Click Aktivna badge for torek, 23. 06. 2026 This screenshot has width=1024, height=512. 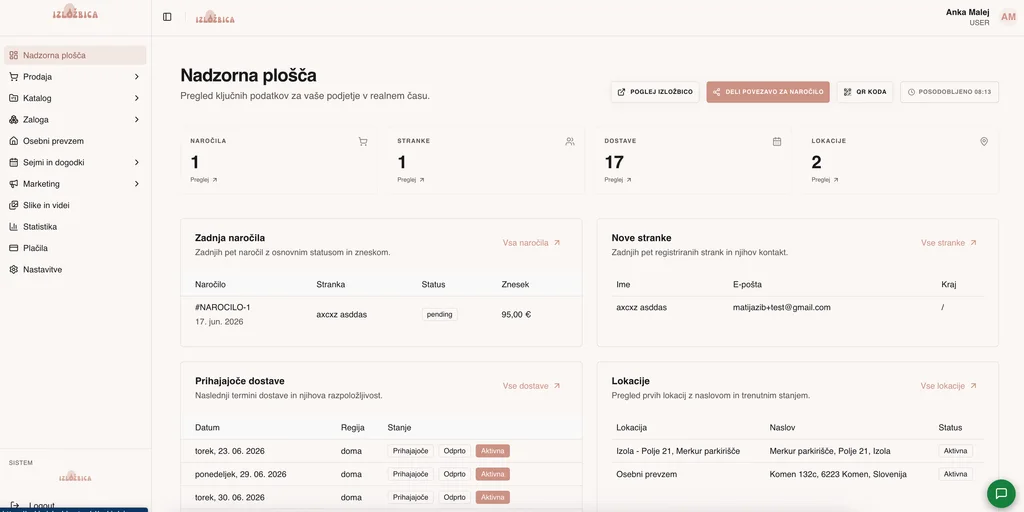click(492, 451)
